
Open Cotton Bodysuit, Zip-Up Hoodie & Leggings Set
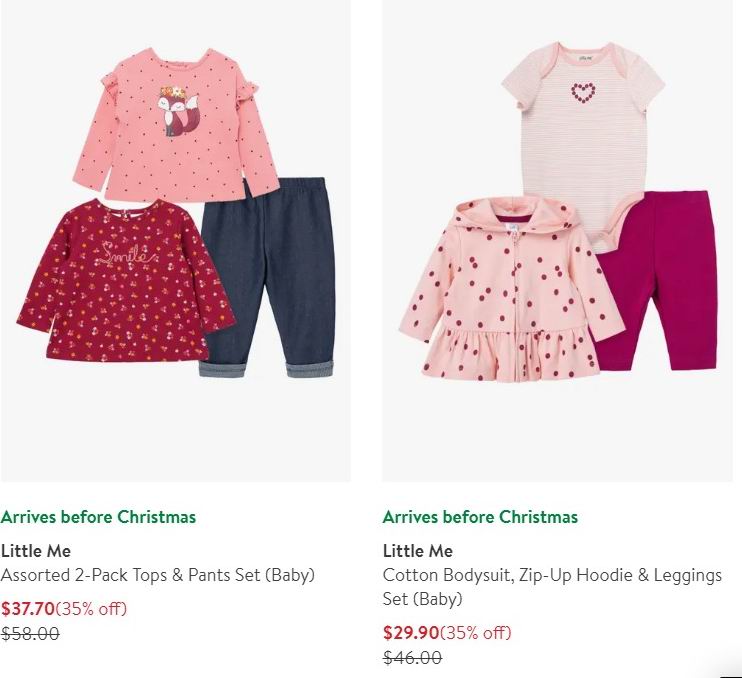[552, 587]
